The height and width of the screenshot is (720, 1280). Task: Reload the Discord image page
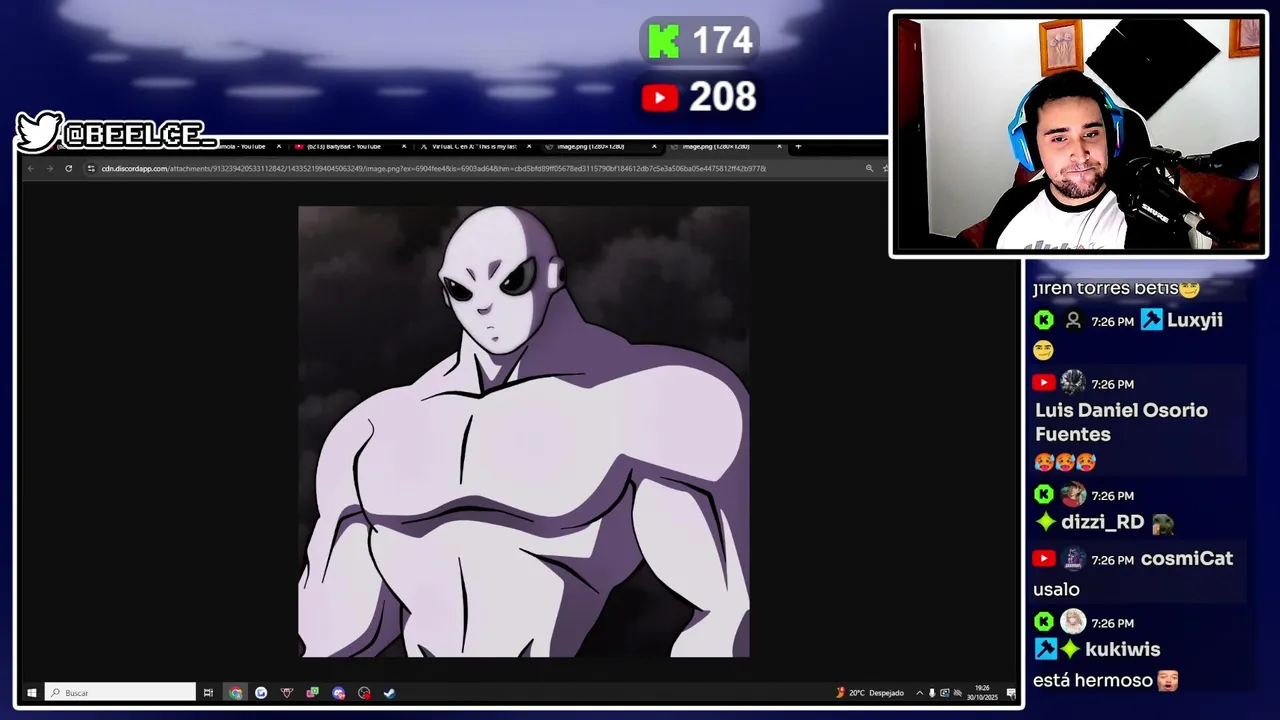[x=68, y=168]
